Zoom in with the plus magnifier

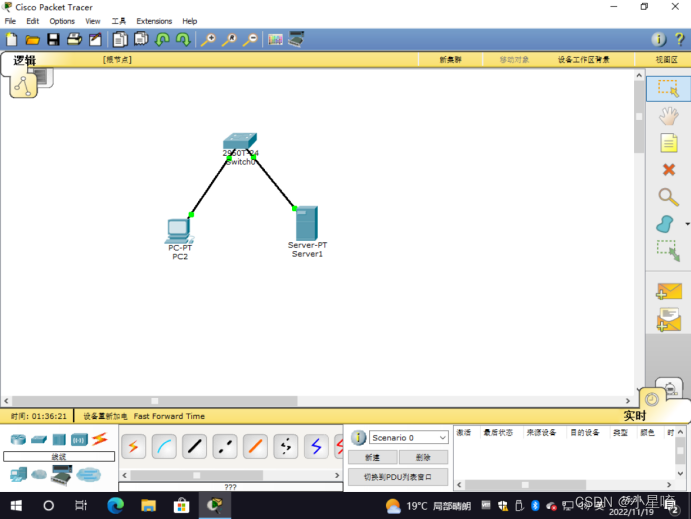click(x=208, y=40)
